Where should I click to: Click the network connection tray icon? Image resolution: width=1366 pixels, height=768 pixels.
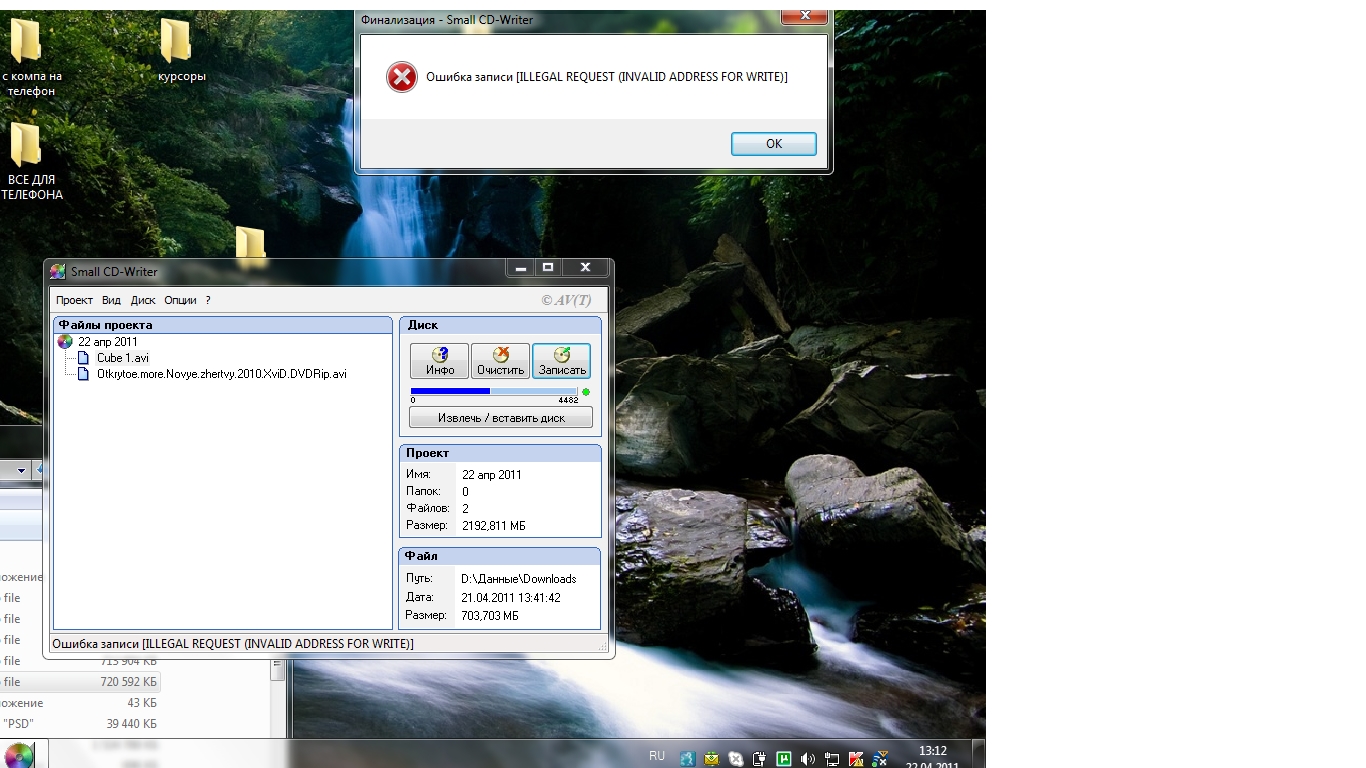[x=832, y=759]
